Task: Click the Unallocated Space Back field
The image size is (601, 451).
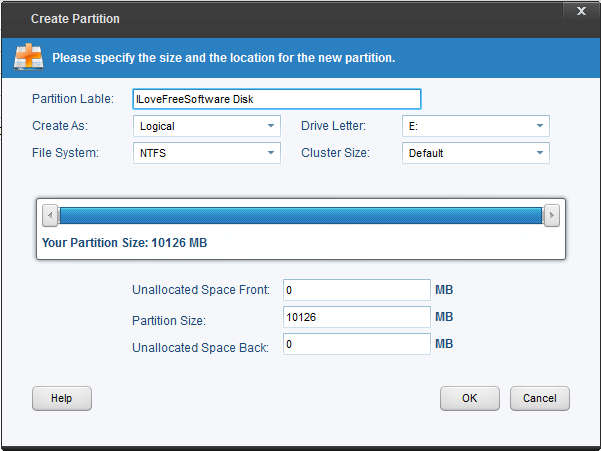Action: point(356,344)
